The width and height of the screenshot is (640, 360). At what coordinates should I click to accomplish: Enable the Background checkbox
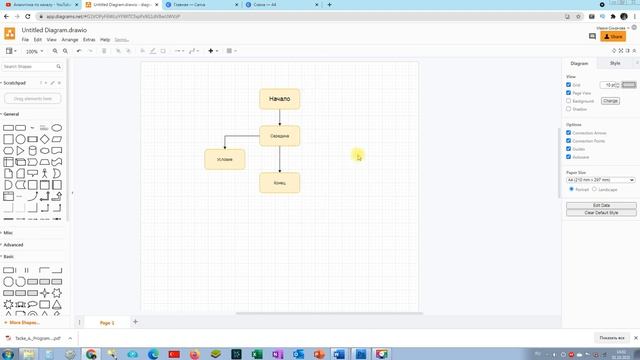point(569,100)
